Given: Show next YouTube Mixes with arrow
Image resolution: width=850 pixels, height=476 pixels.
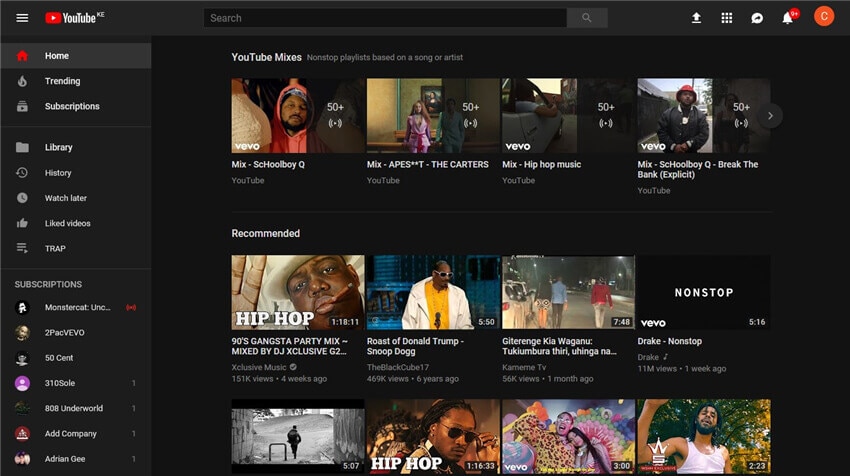Looking at the screenshot, I should click(770, 115).
